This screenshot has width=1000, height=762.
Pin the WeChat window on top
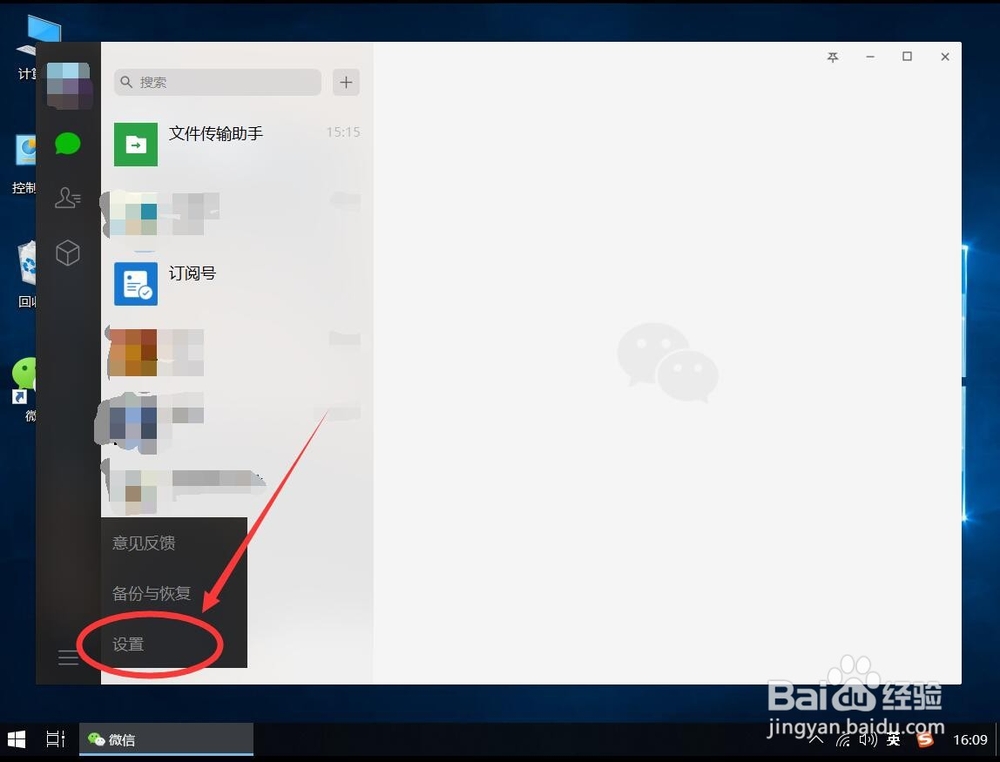coord(833,57)
